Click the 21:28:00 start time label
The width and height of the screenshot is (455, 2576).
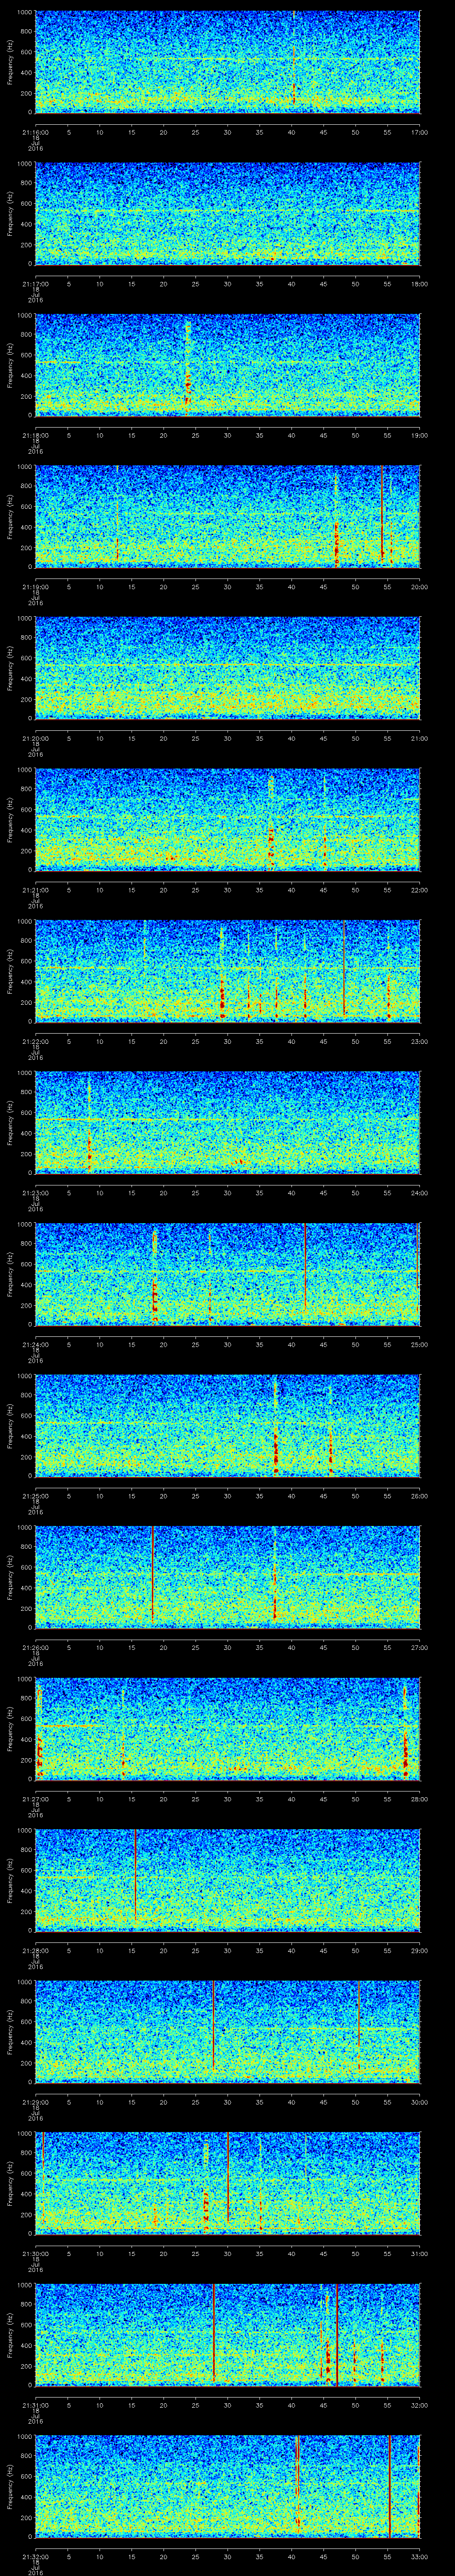(35, 1950)
